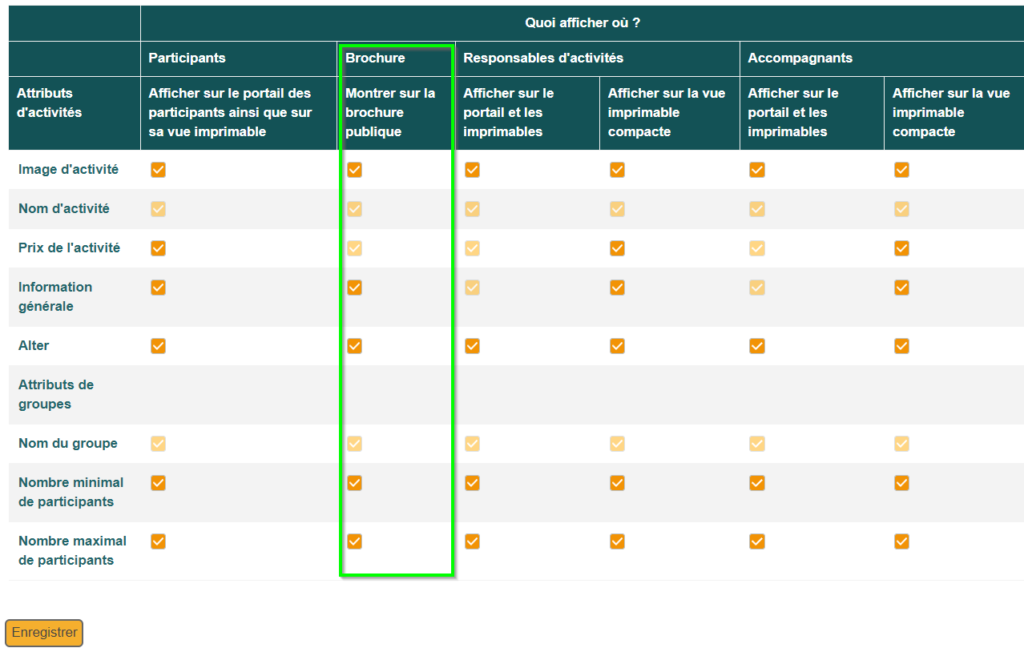Toggle Alter for Accompagnants portal

click(757, 346)
